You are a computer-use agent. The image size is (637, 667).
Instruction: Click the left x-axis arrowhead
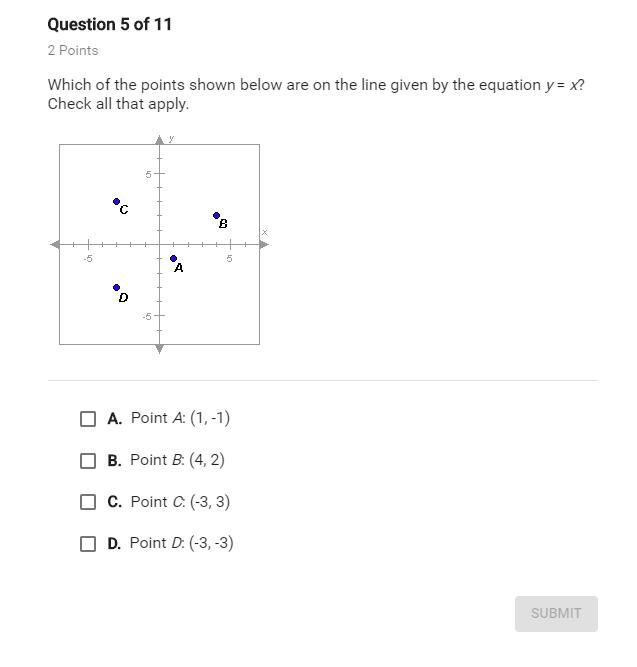tap(55, 244)
